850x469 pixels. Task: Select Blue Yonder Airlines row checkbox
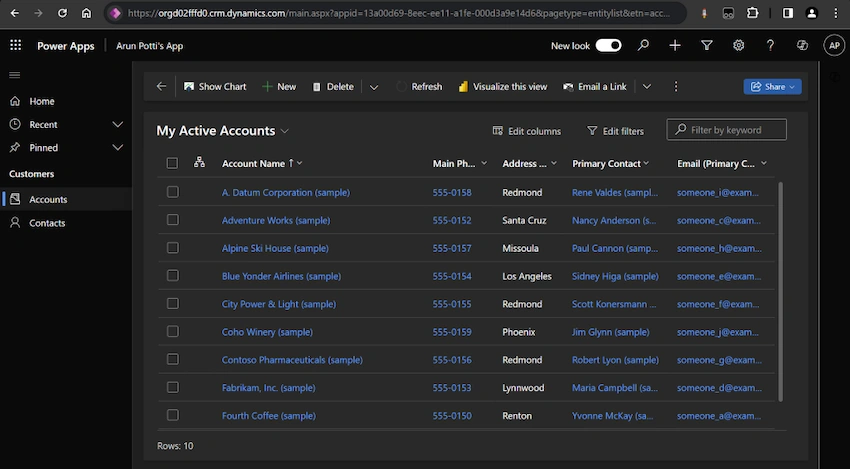click(172, 275)
